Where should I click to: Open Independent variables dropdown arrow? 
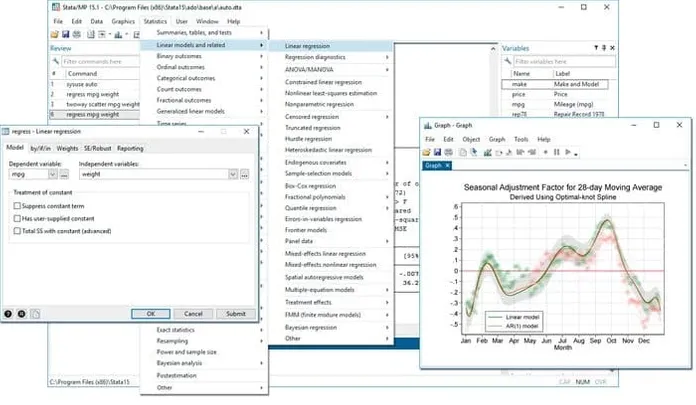click(233, 175)
